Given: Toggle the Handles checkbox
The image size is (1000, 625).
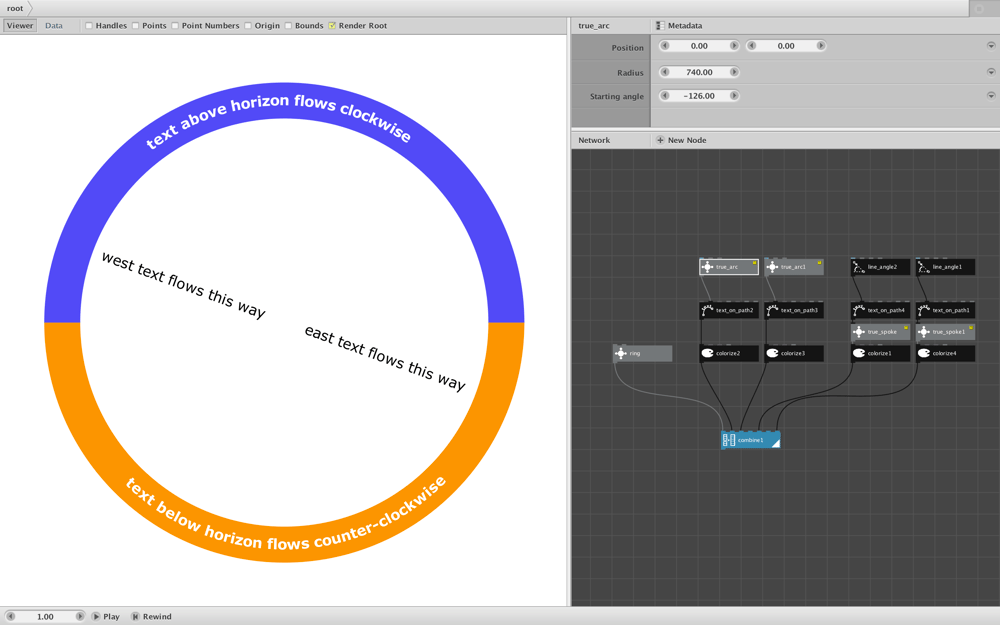Looking at the screenshot, I should tap(89, 26).
